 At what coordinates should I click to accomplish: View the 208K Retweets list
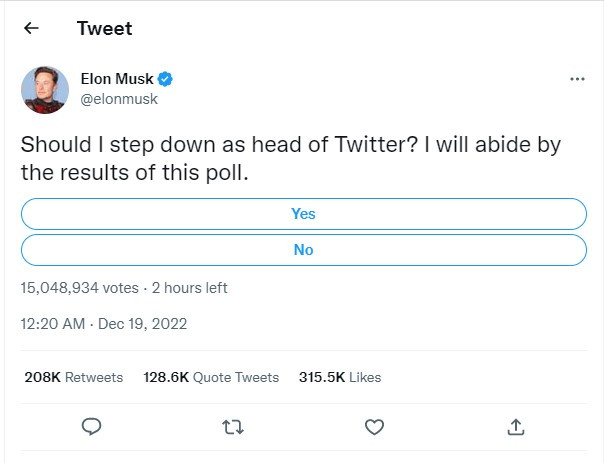(x=74, y=377)
